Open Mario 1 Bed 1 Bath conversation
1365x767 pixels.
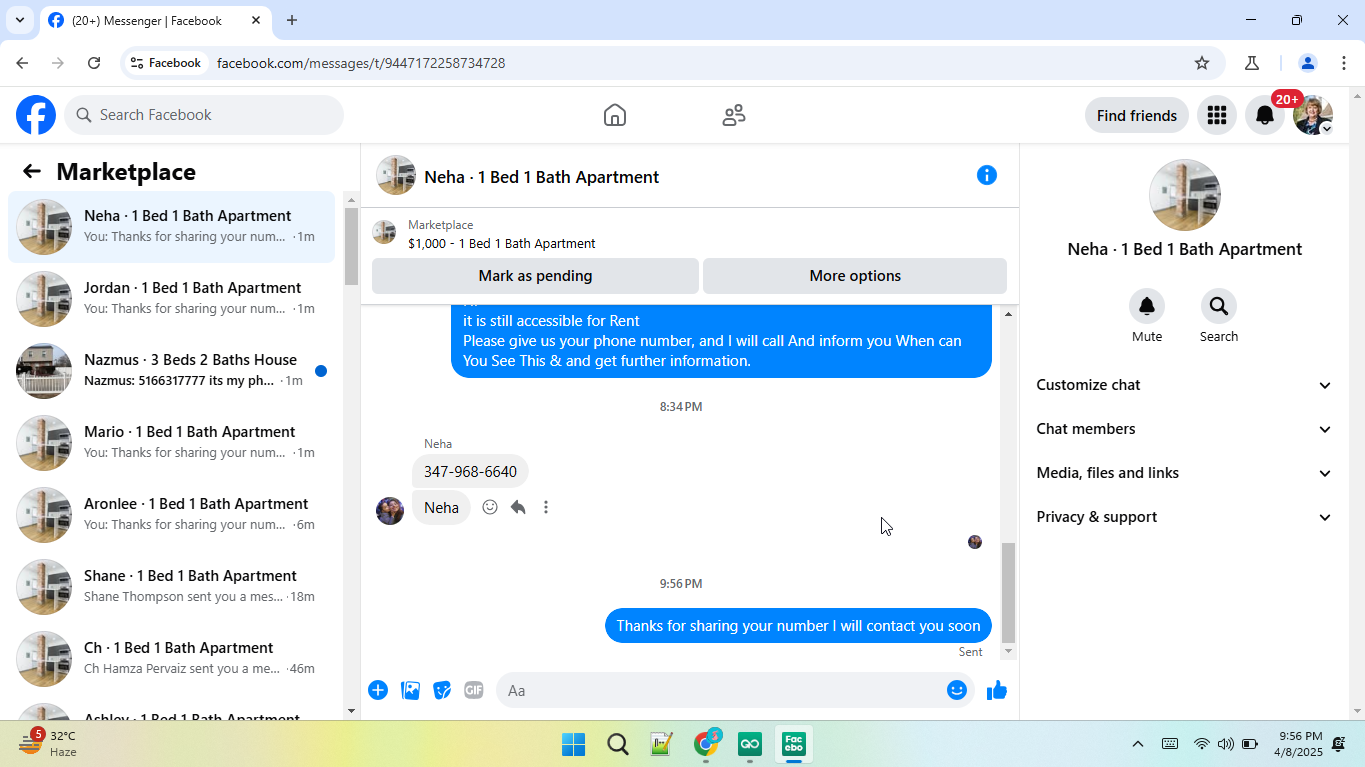coord(172,443)
